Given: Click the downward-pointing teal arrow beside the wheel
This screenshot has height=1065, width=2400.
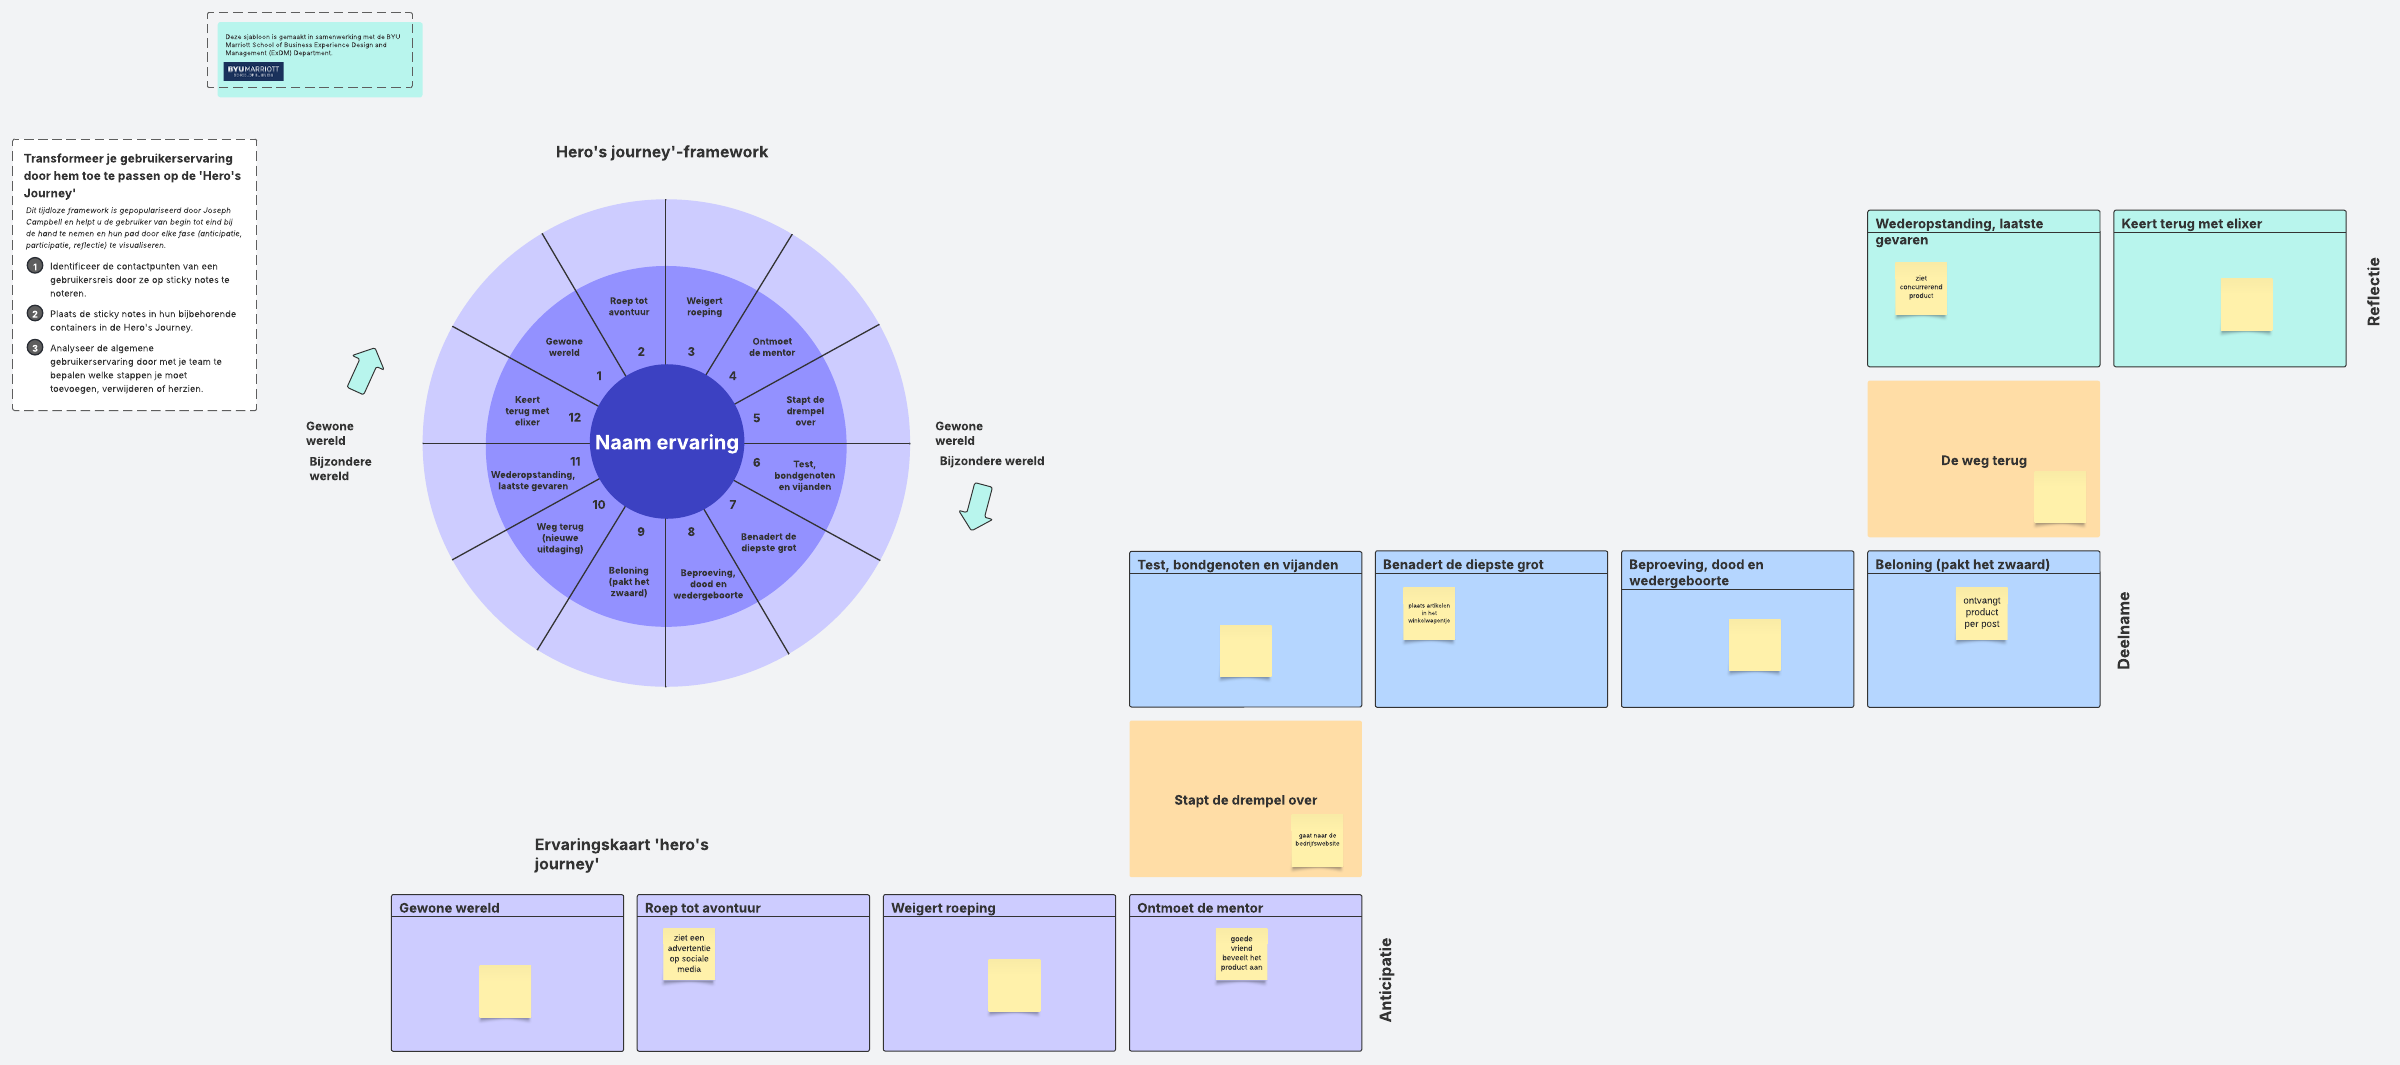Looking at the screenshot, I should (x=976, y=505).
